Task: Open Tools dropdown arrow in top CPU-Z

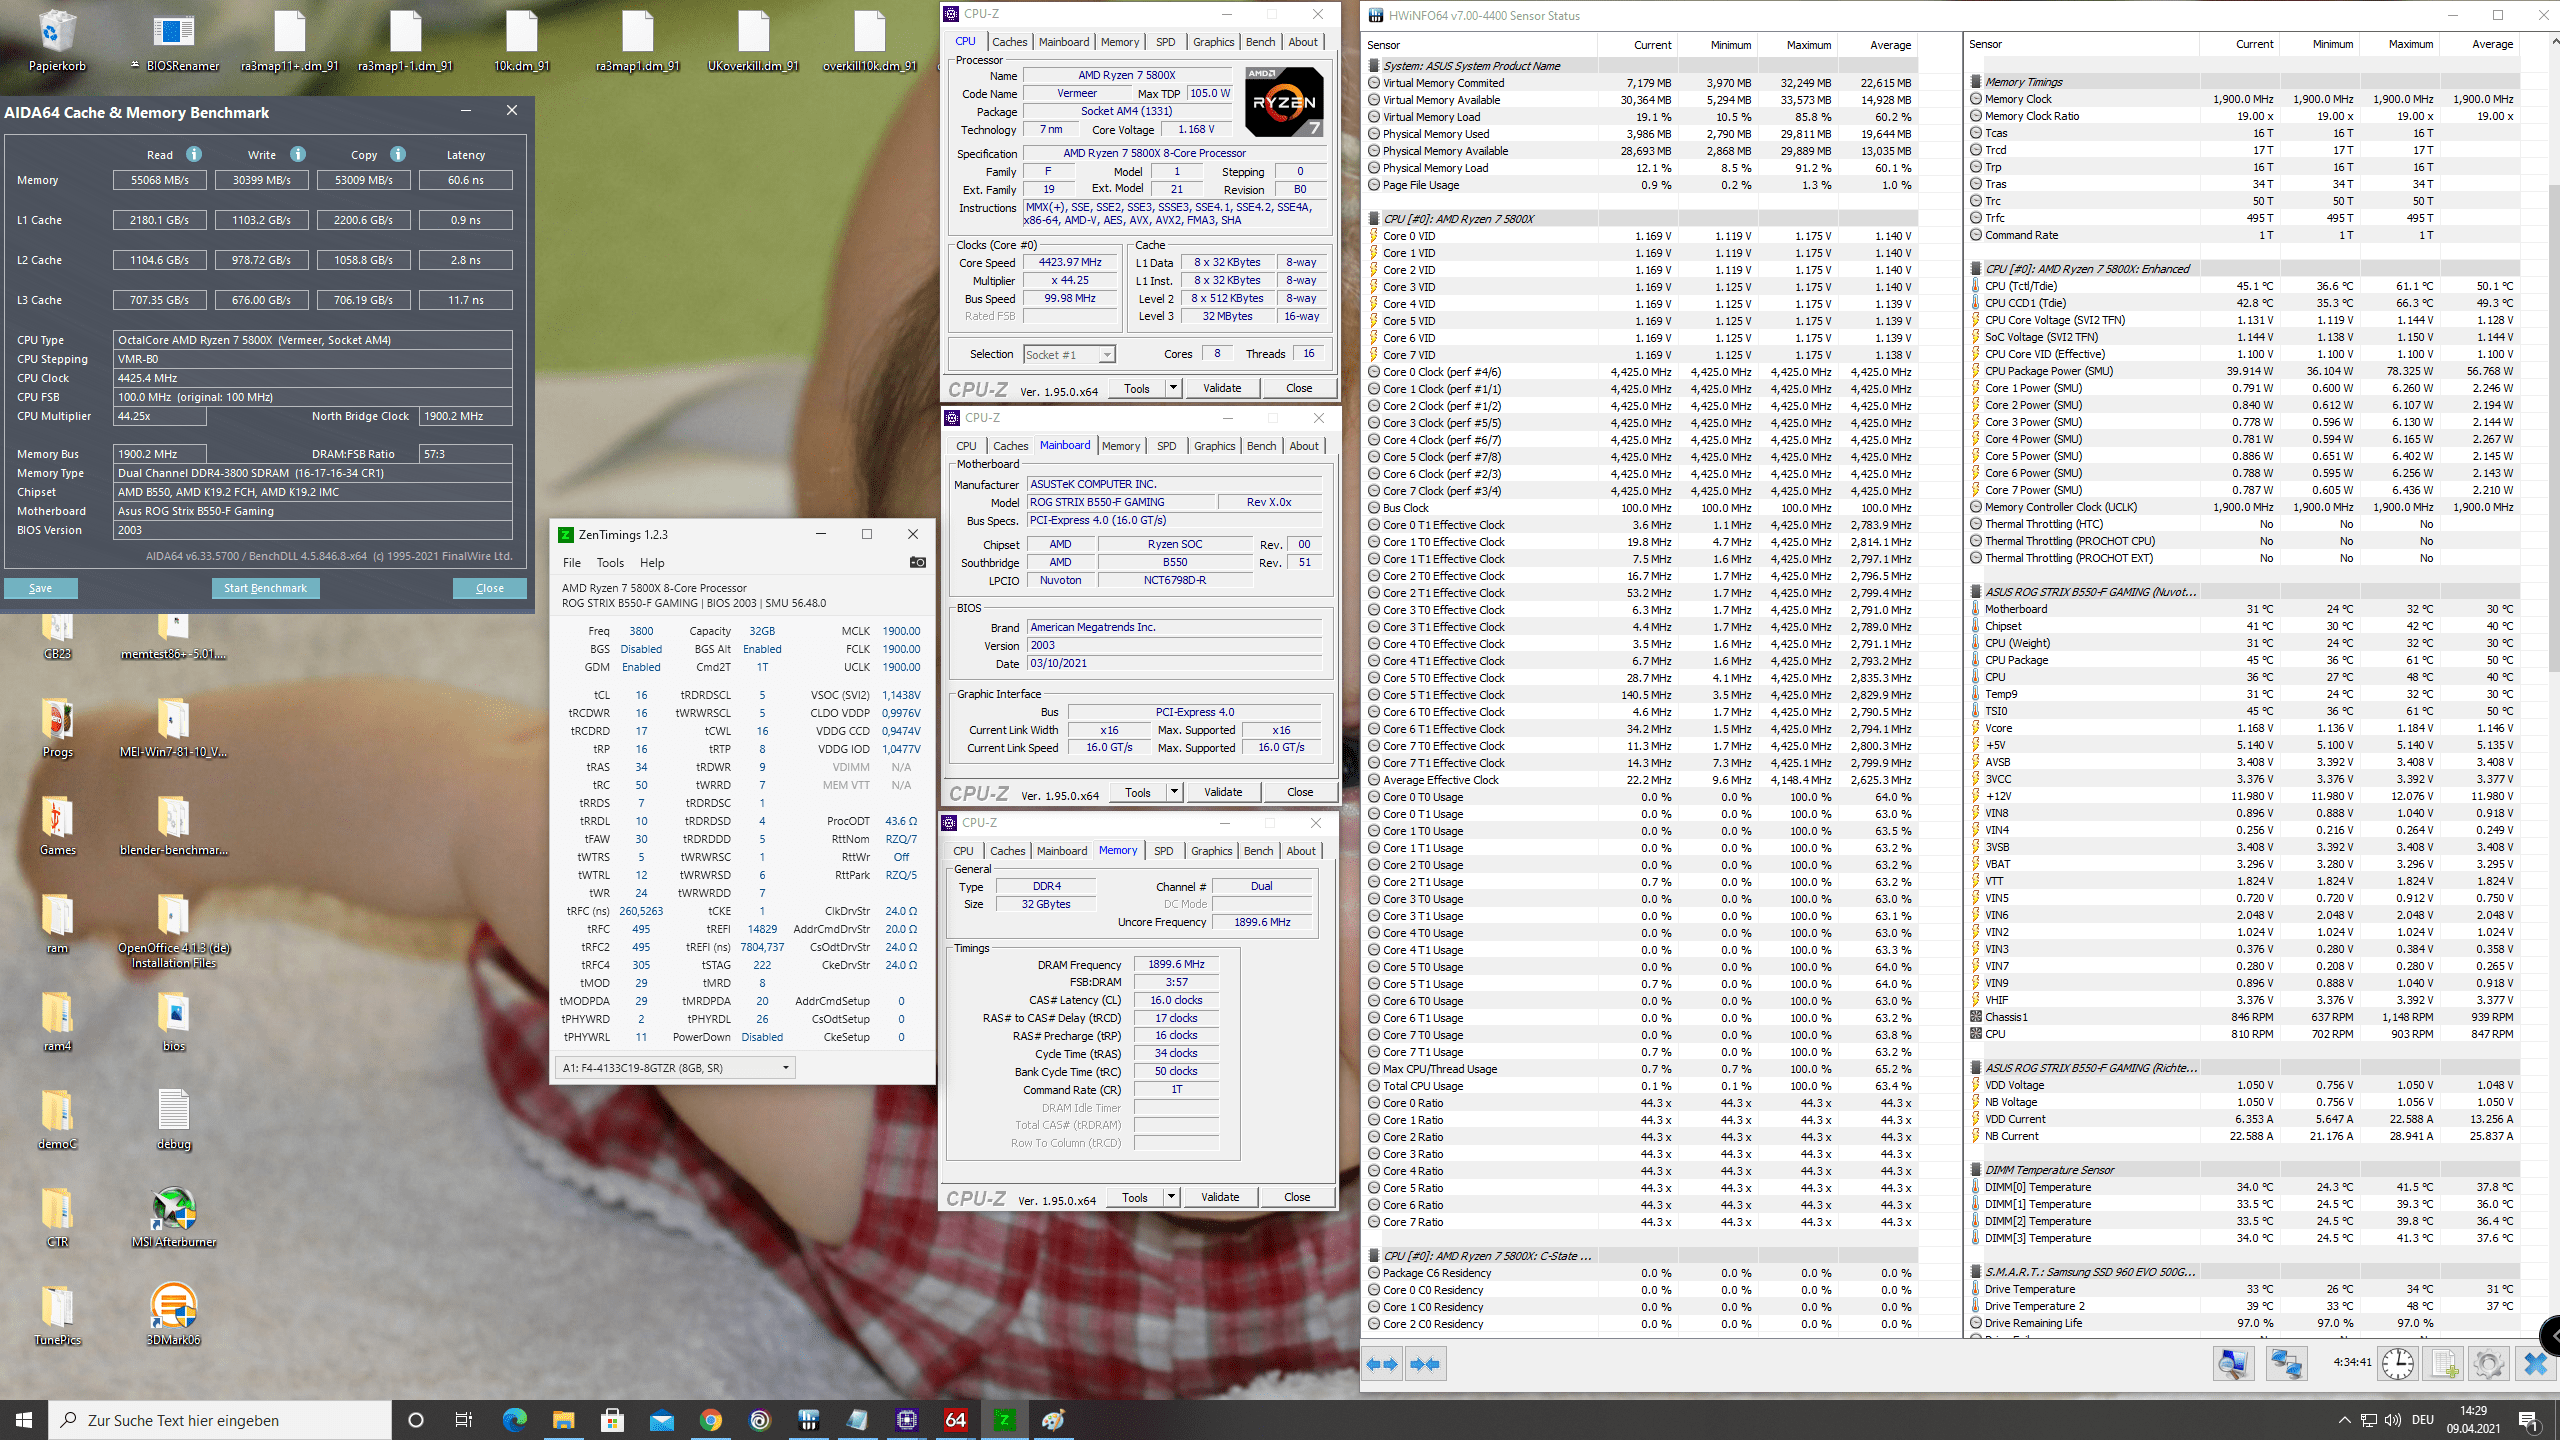Action: point(1173,388)
